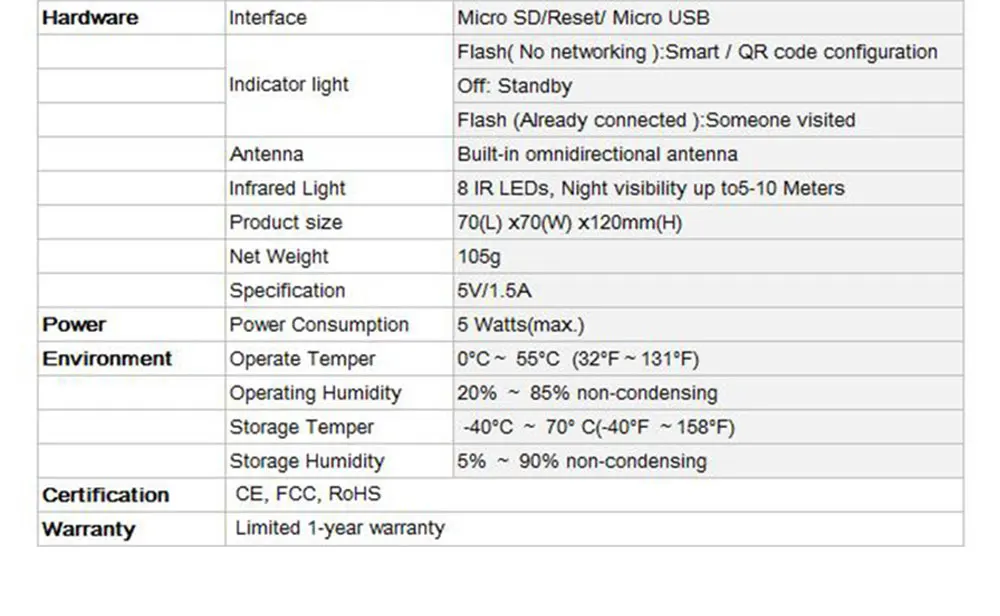Click the Built-in omnidirectional antenna cell
Screen dimensions: 1000x616
708,154
